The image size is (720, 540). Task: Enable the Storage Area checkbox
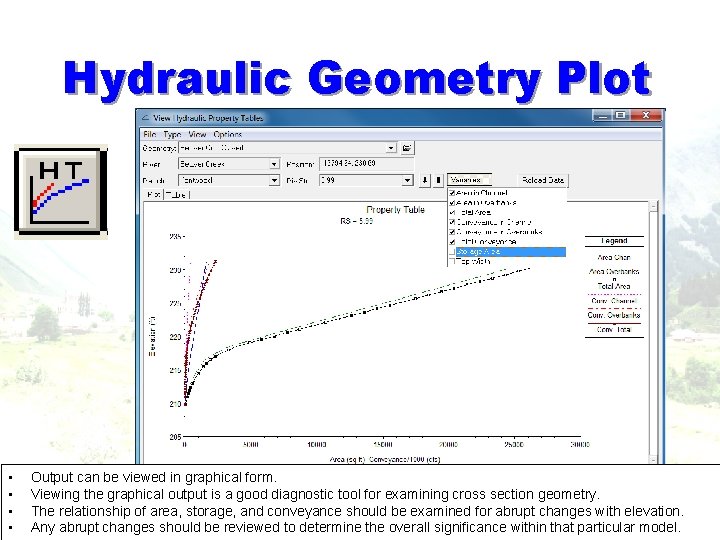[452, 252]
